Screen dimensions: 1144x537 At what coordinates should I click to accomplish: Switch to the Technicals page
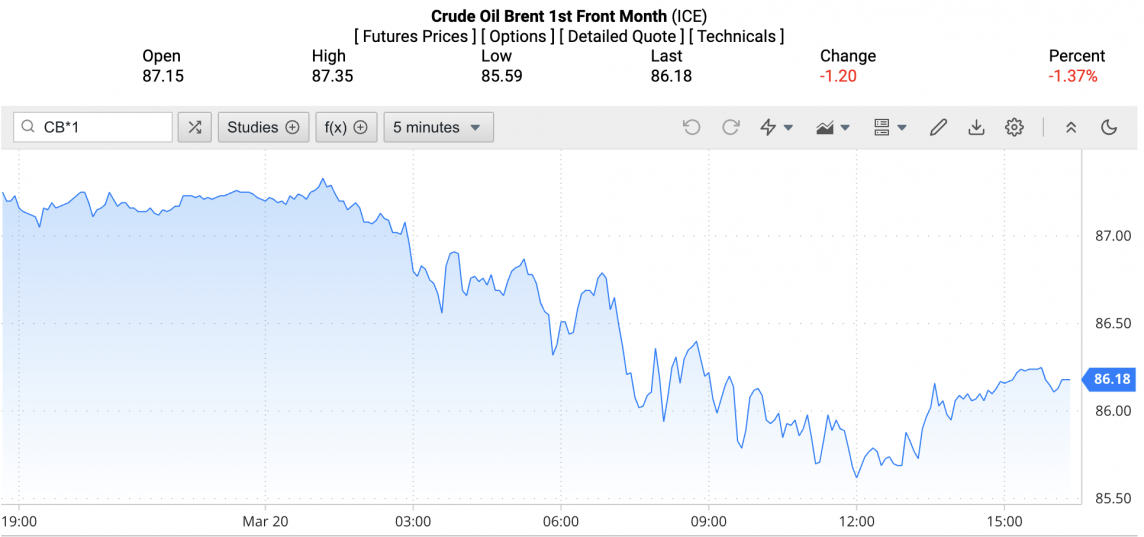(736, 36)
